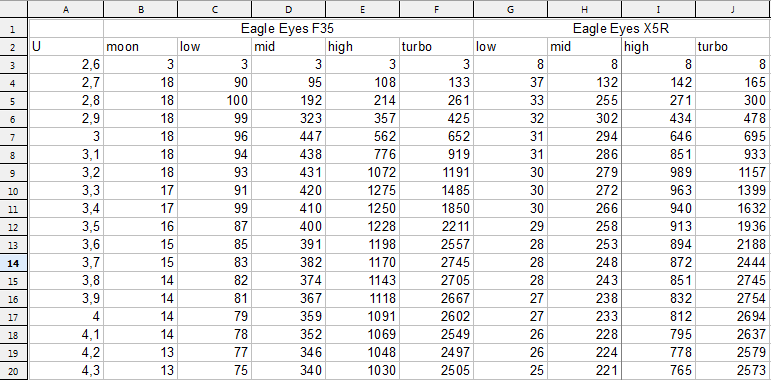Select column F header
This screenshot has width=771, height=380.
tap(437, 9)
